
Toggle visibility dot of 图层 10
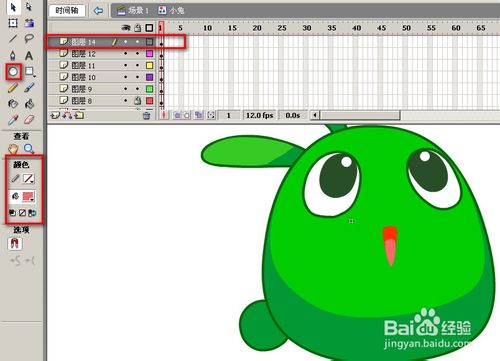(126, 77)
